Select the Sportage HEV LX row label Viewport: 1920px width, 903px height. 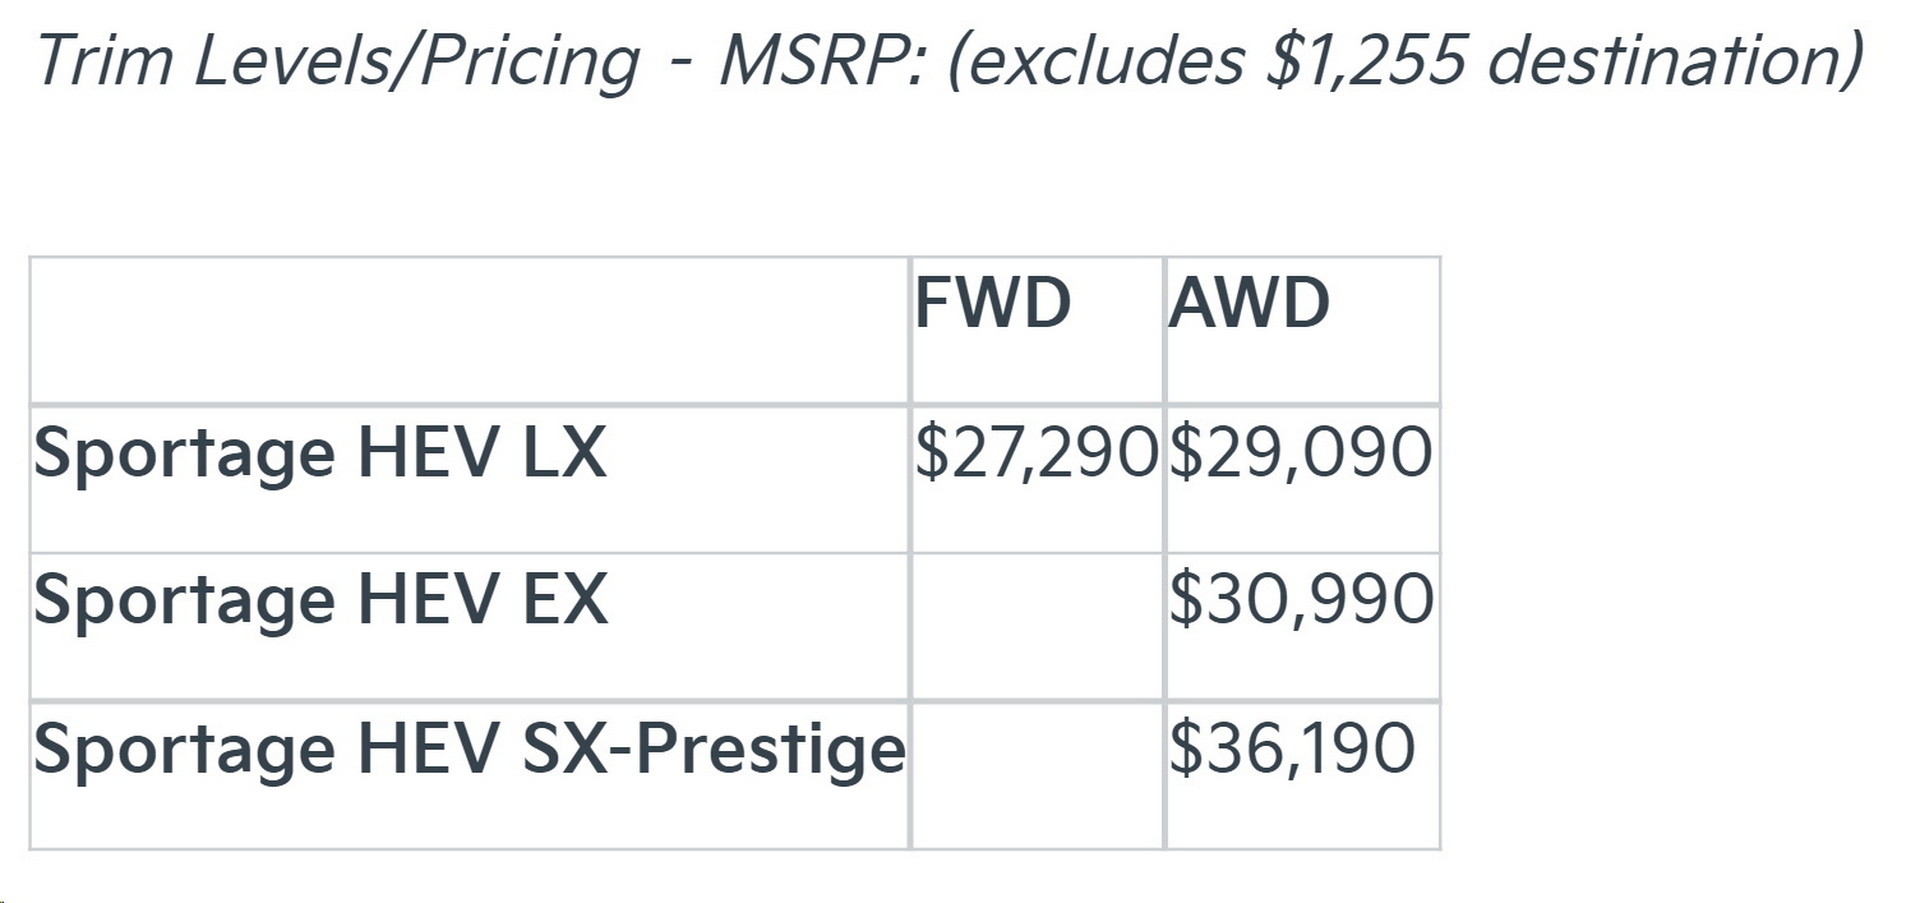pyautogui.click(x=320, y=454)
